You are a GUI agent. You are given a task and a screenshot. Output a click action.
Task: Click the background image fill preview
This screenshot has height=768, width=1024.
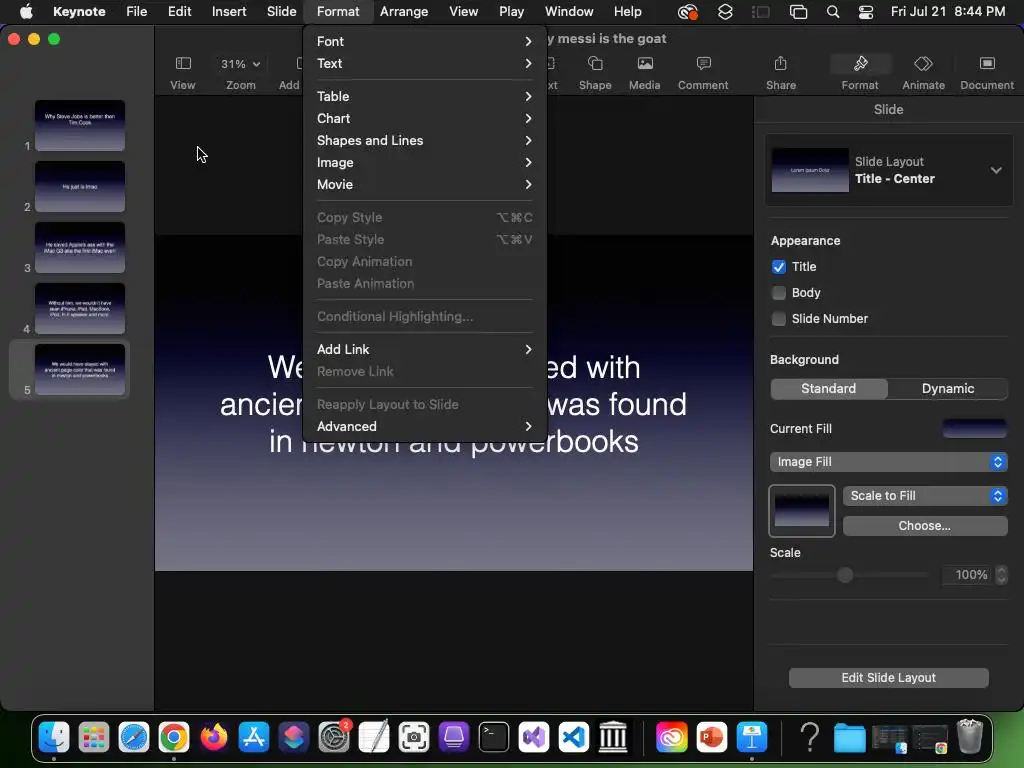[x=801, y=511]
